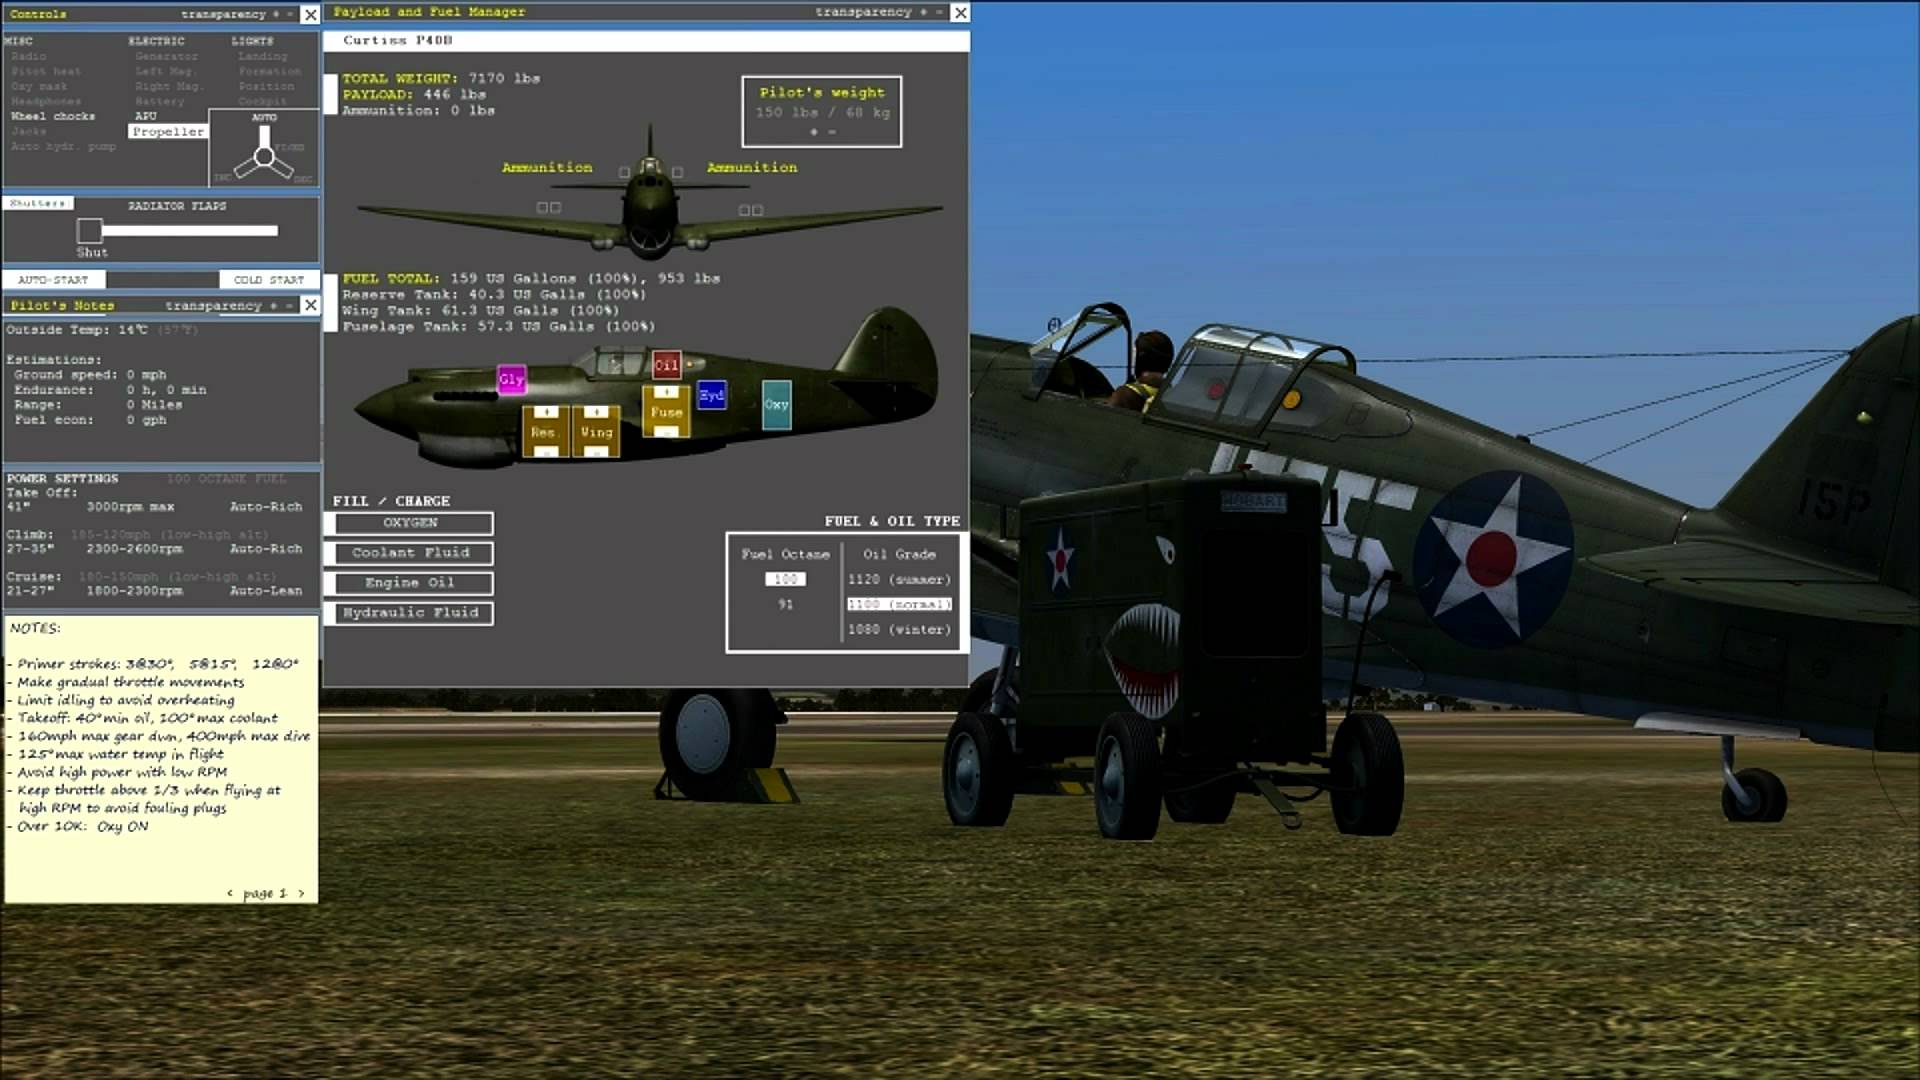The height and width of the screenshot is (1080, 1920).
Task: Toggle Radio in MISC list
Action: tap(29, 56)
